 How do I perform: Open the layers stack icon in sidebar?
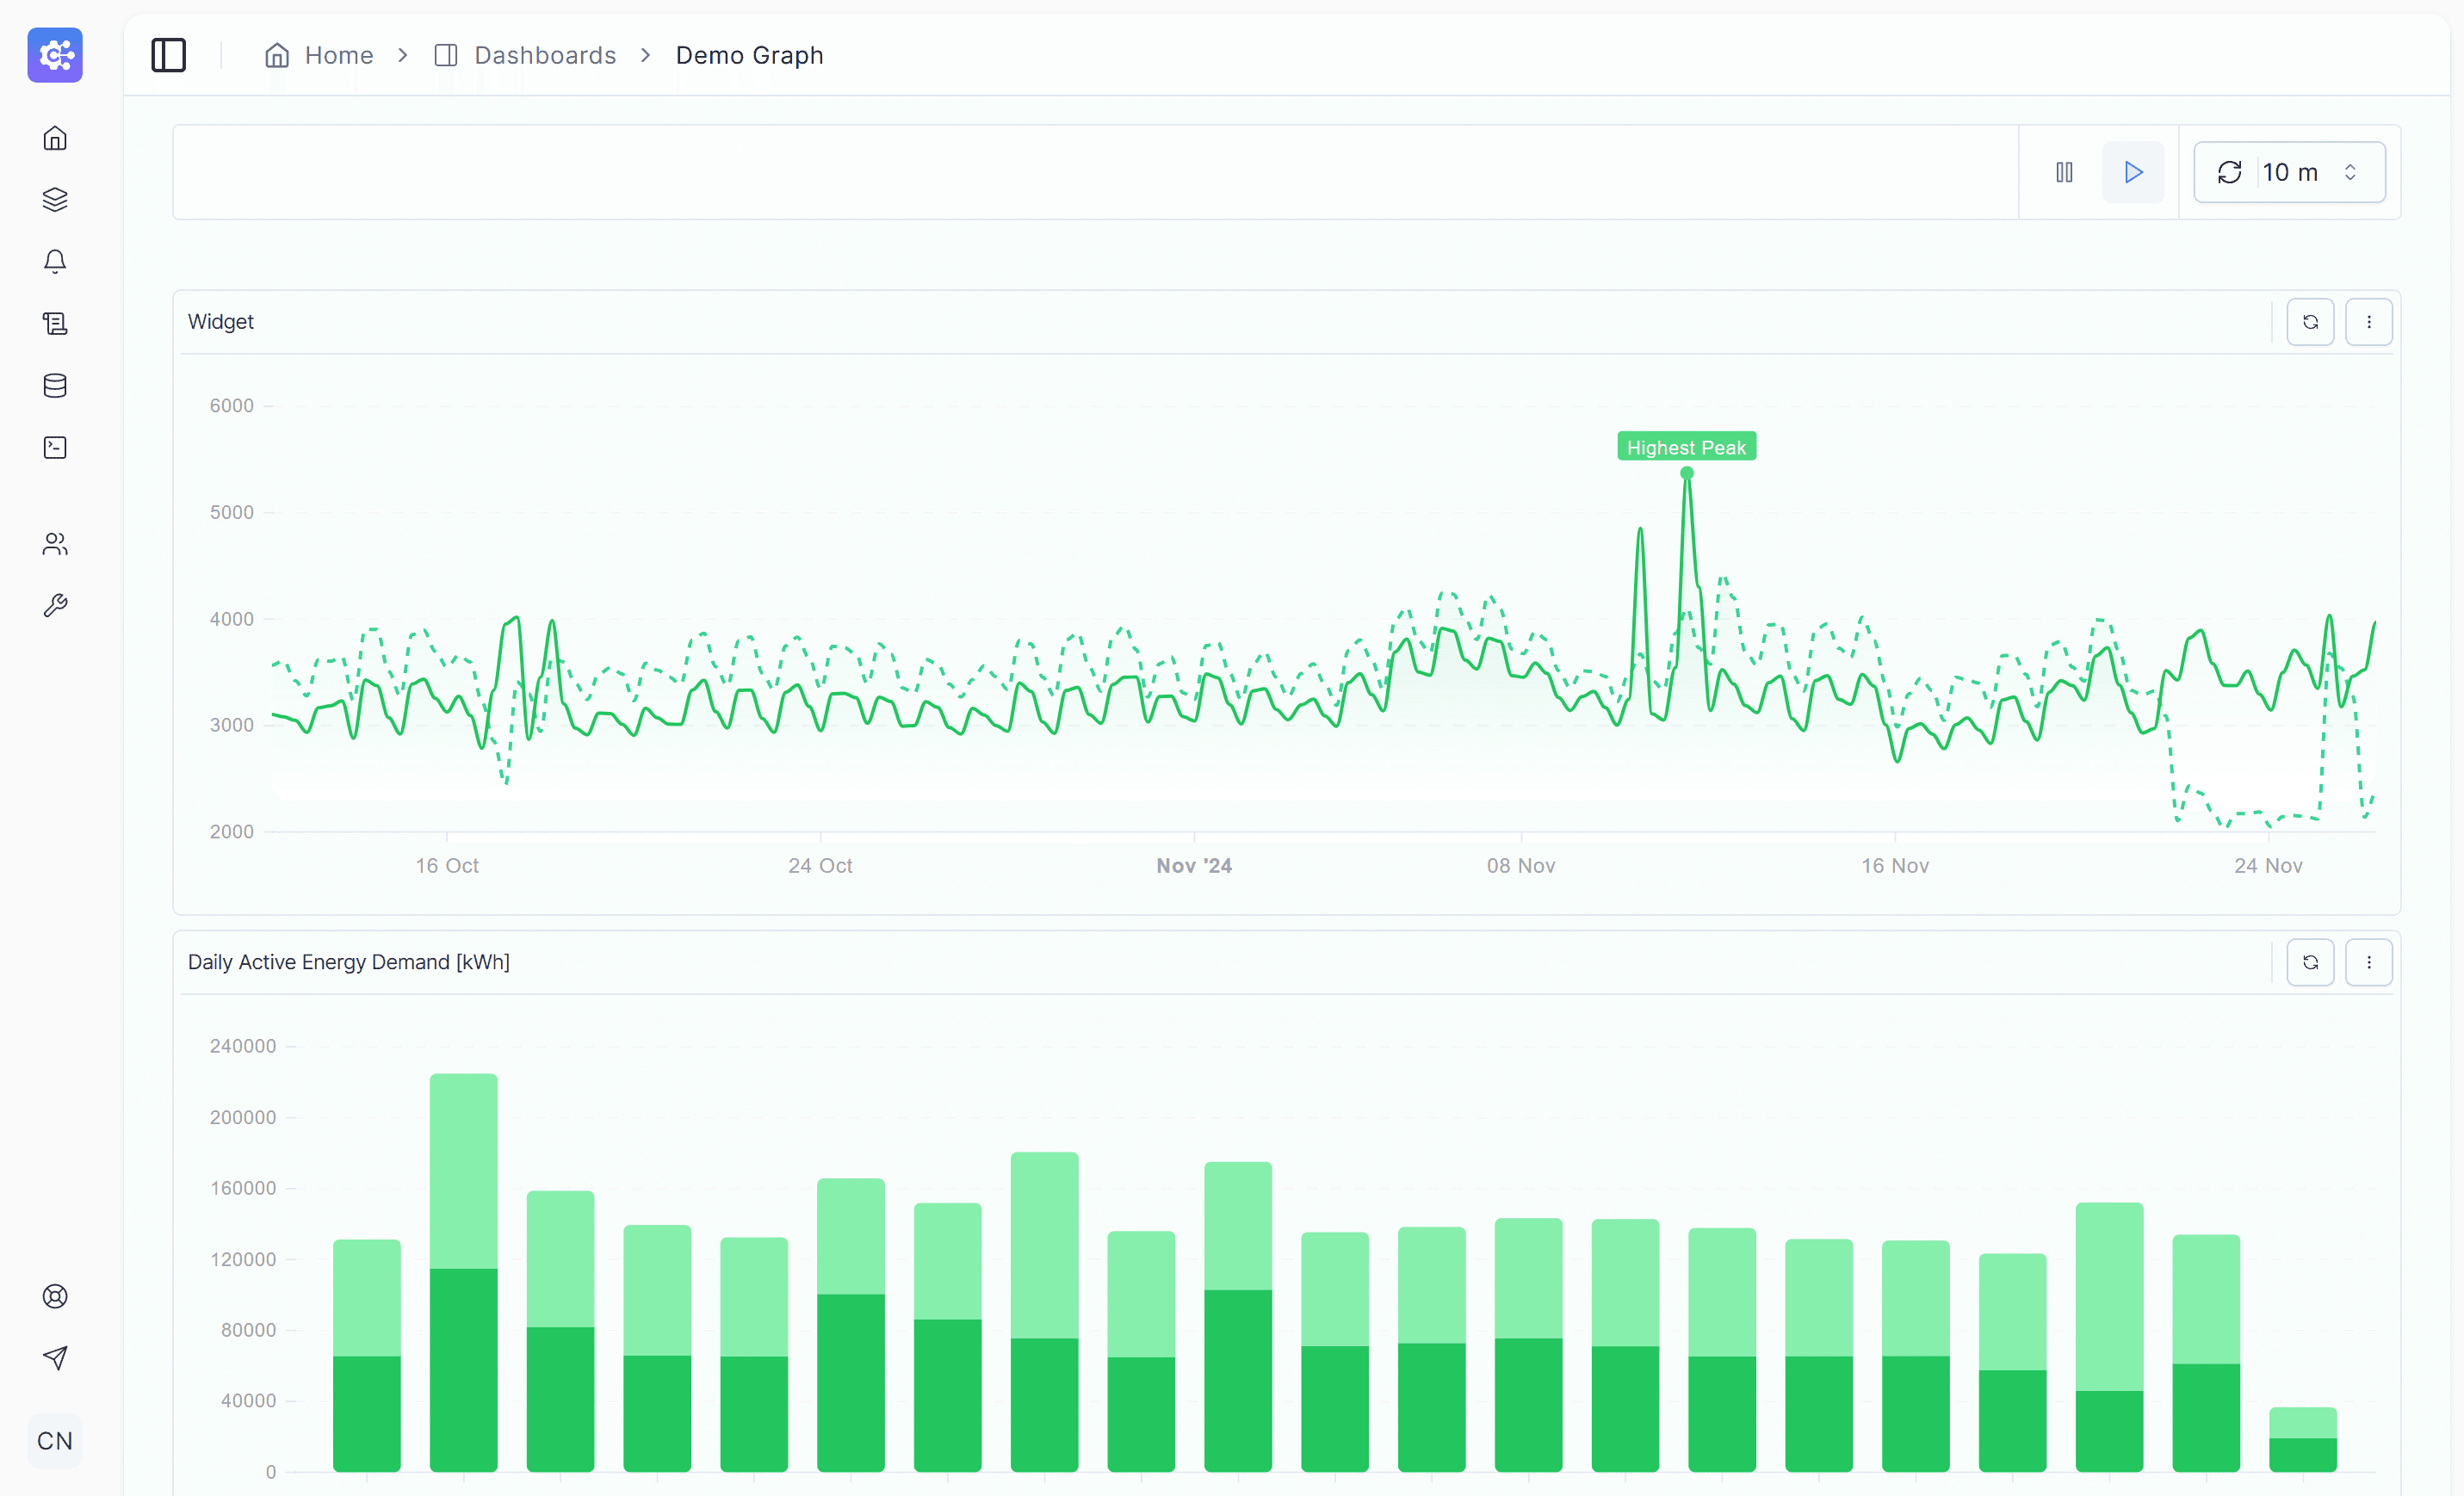tap(55, 200)
